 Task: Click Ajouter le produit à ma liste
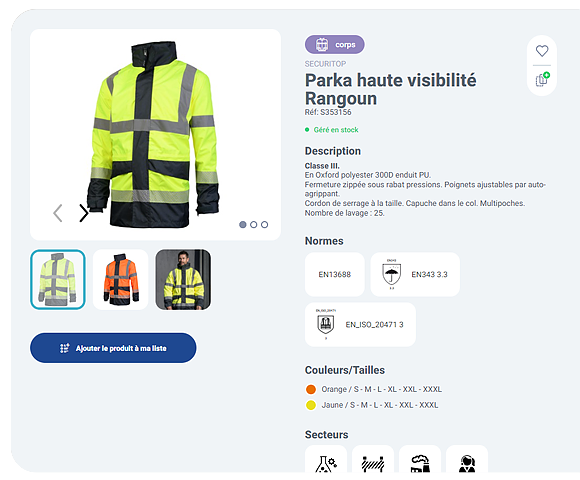coord(113,348)
